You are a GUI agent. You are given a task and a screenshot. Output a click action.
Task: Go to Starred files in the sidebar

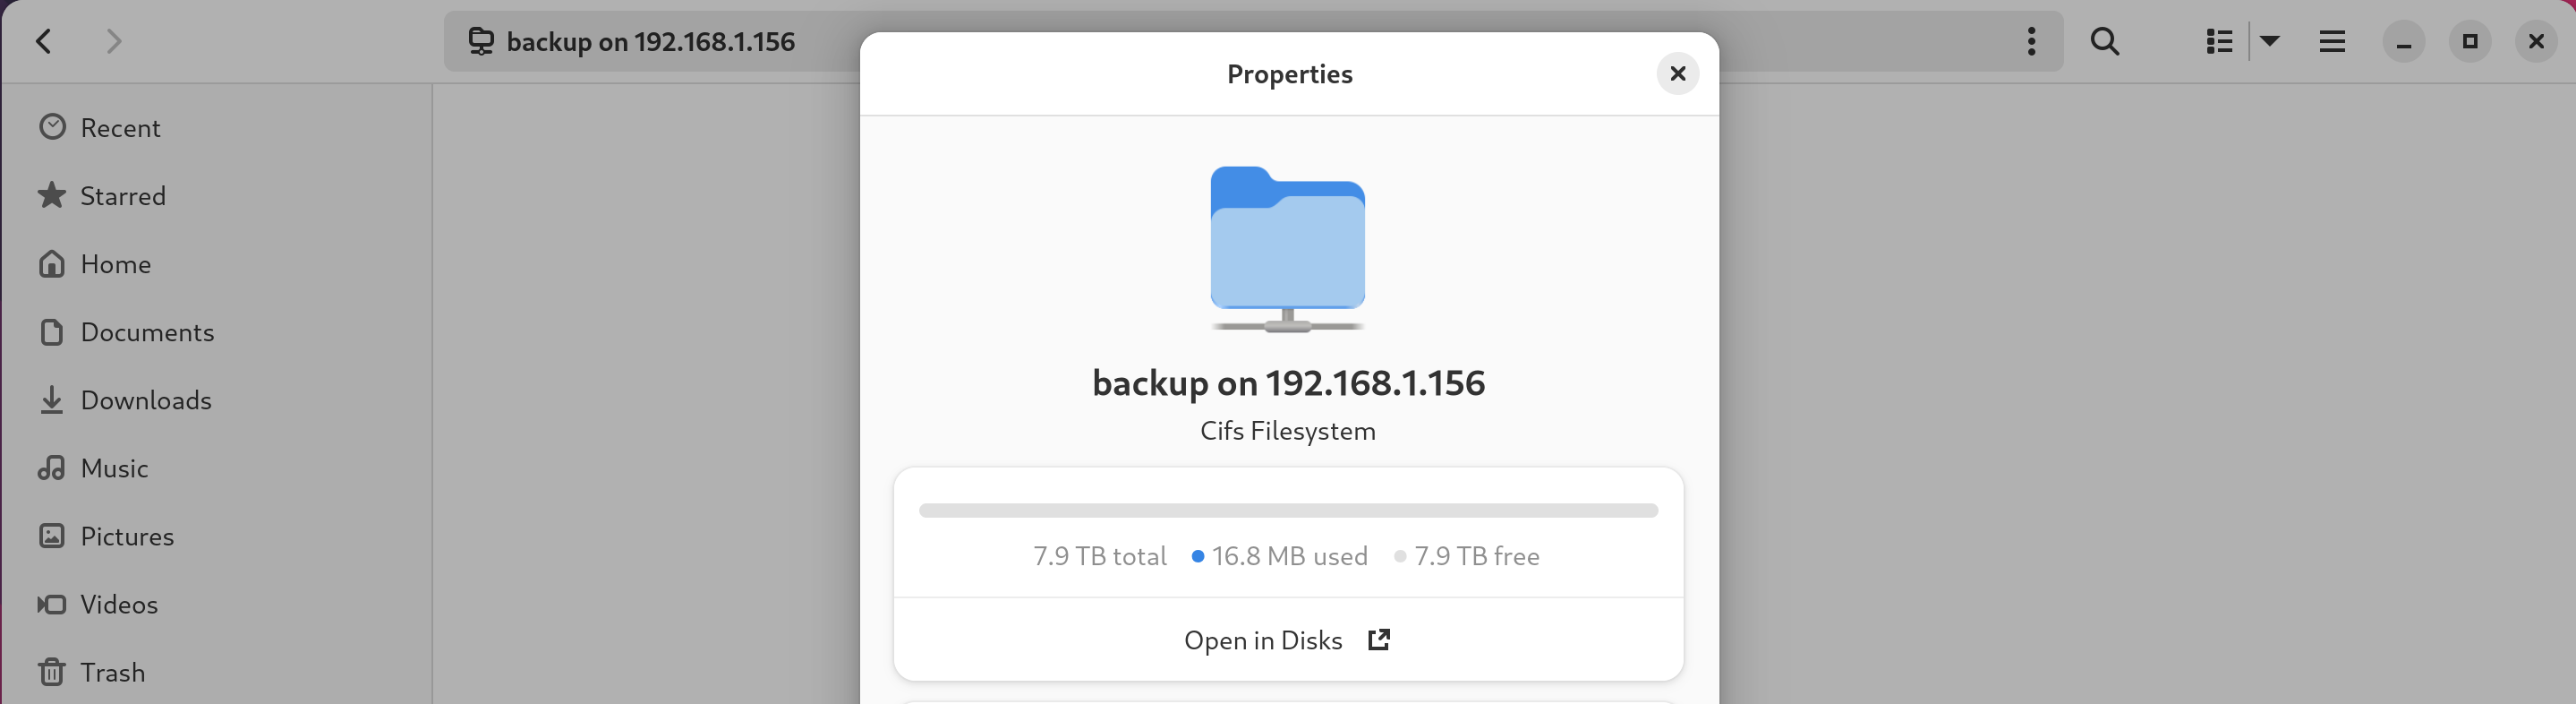point(122,196)
